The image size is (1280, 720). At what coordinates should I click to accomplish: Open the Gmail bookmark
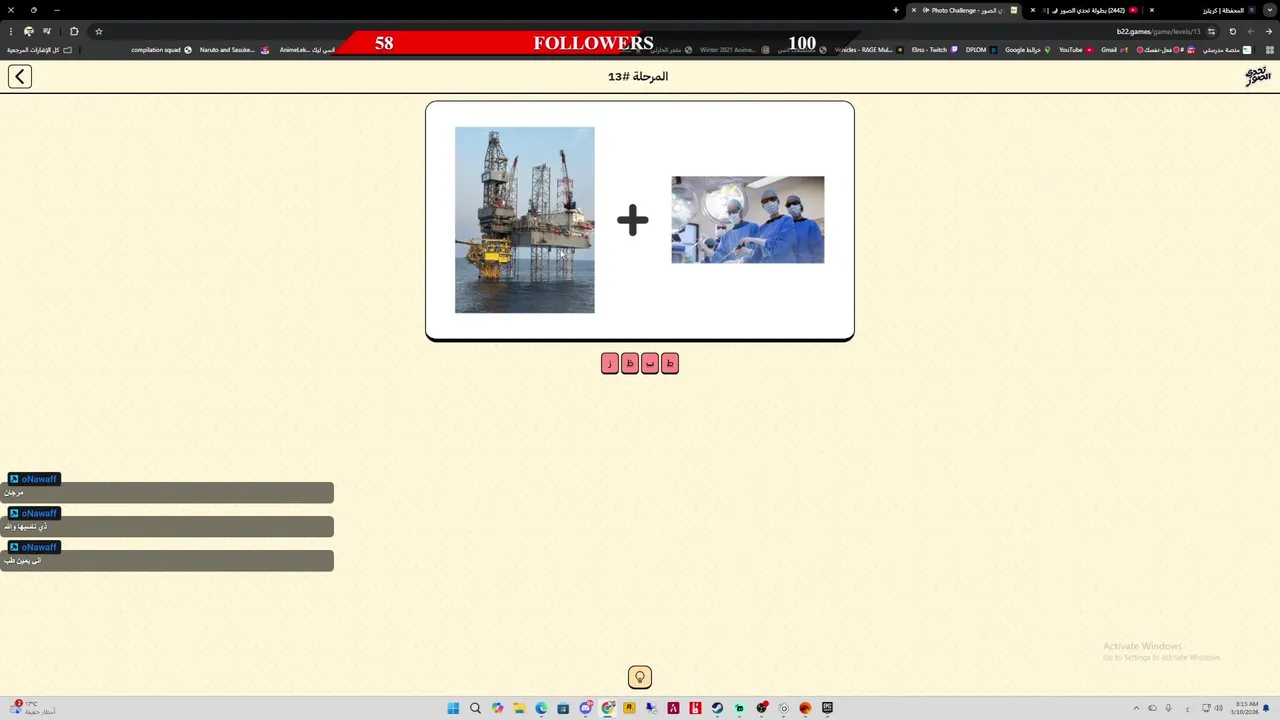pos(1115,50)
